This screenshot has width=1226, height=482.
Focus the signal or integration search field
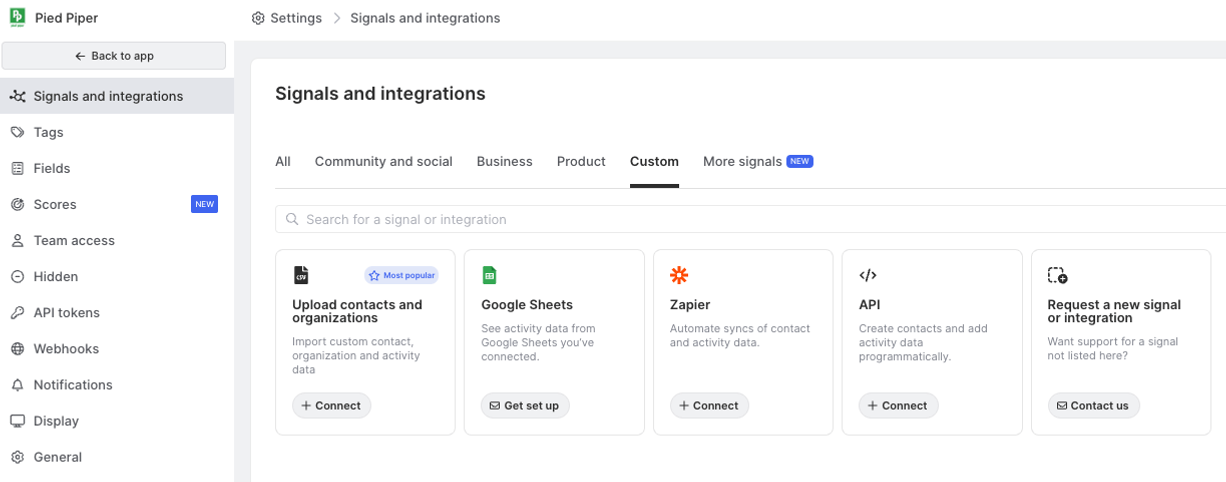[x=750, y=219]
